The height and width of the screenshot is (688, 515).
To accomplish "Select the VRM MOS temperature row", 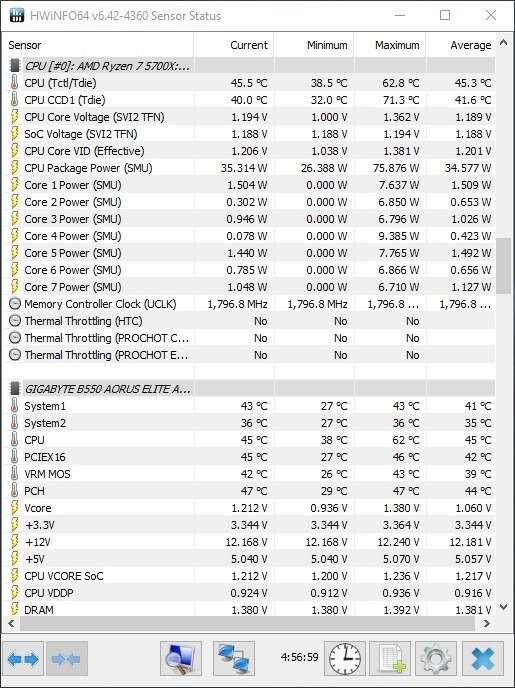I will tap(251, 474).
